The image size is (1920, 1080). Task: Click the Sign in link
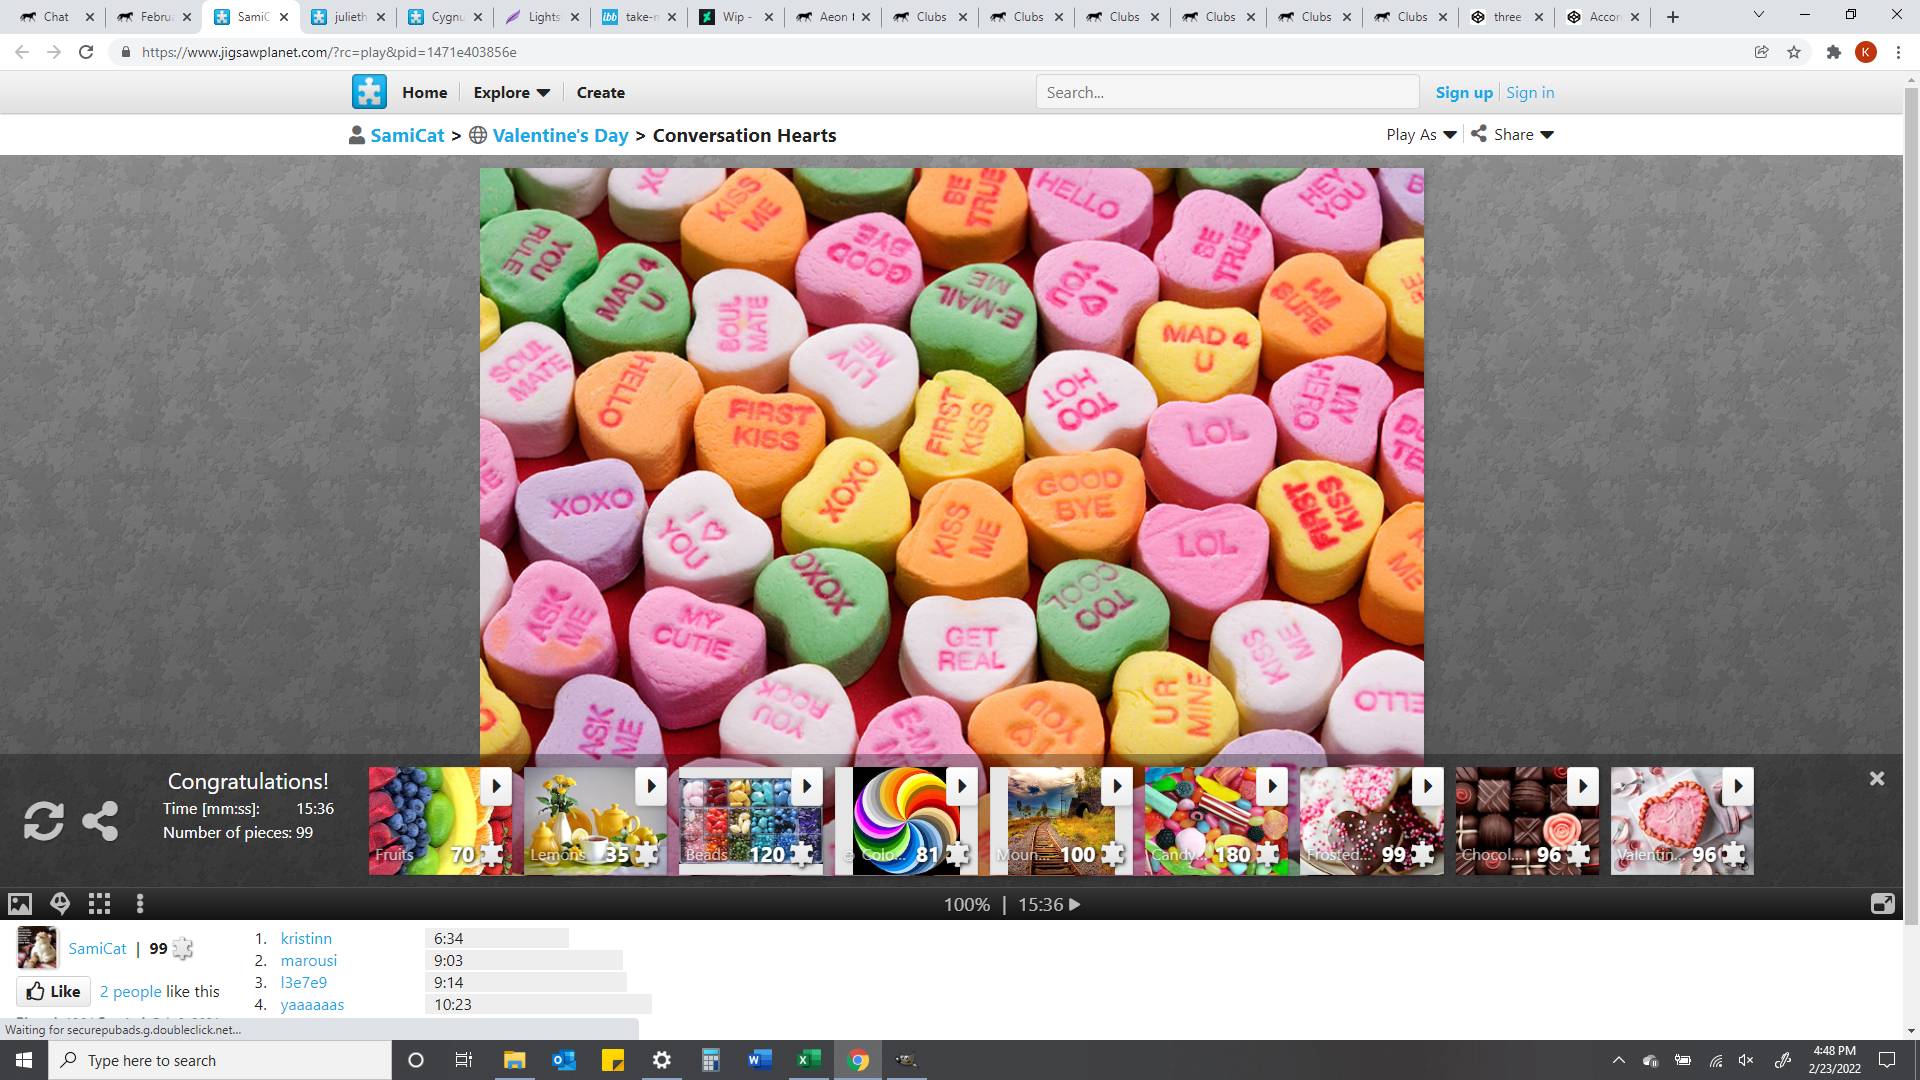[x=1530, y=92]
